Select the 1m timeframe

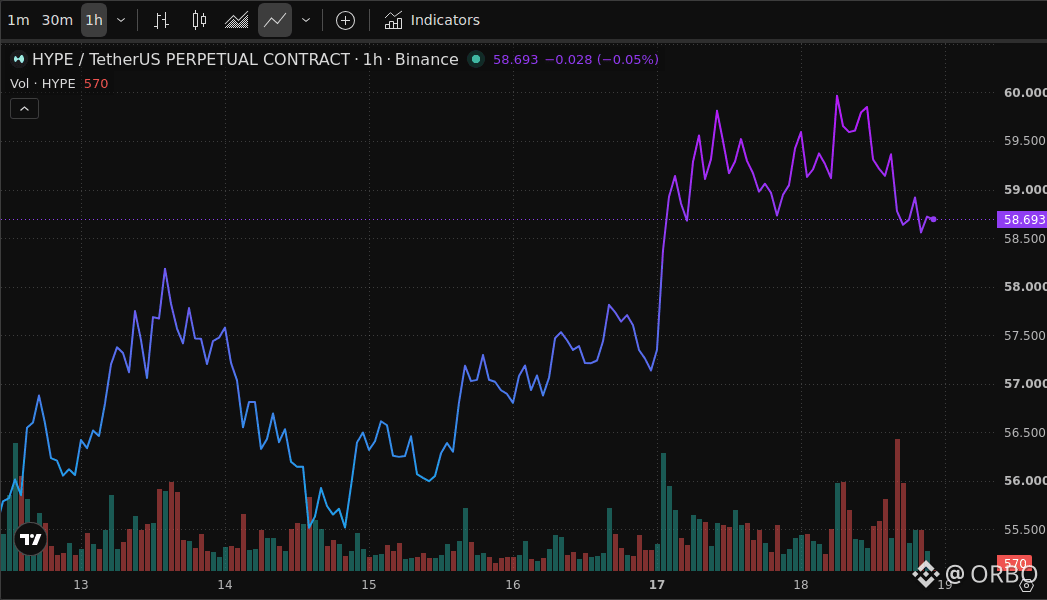pos(18,20)
